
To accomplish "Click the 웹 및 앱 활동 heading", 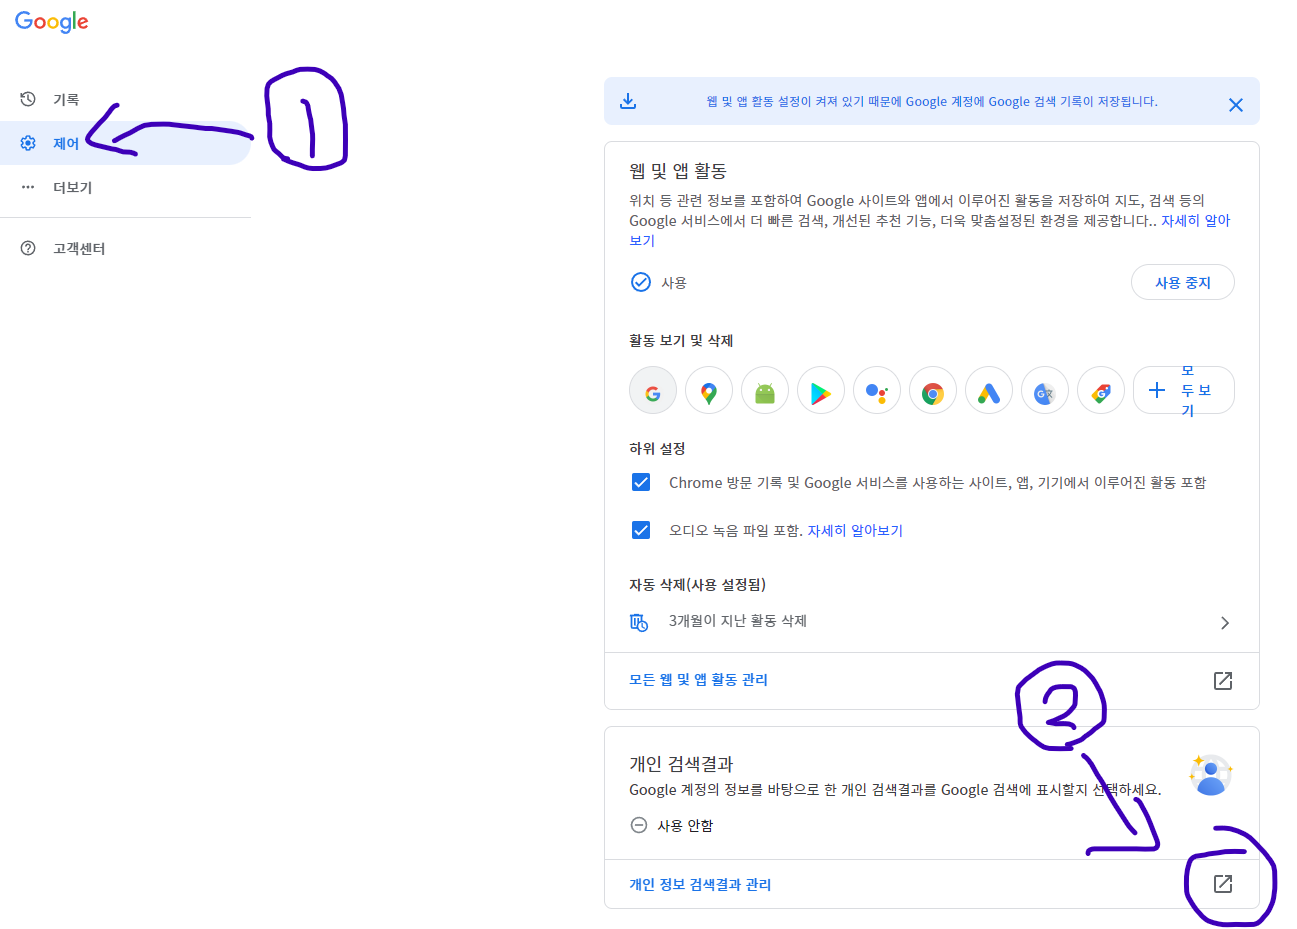I will click(x=678, y=171).
